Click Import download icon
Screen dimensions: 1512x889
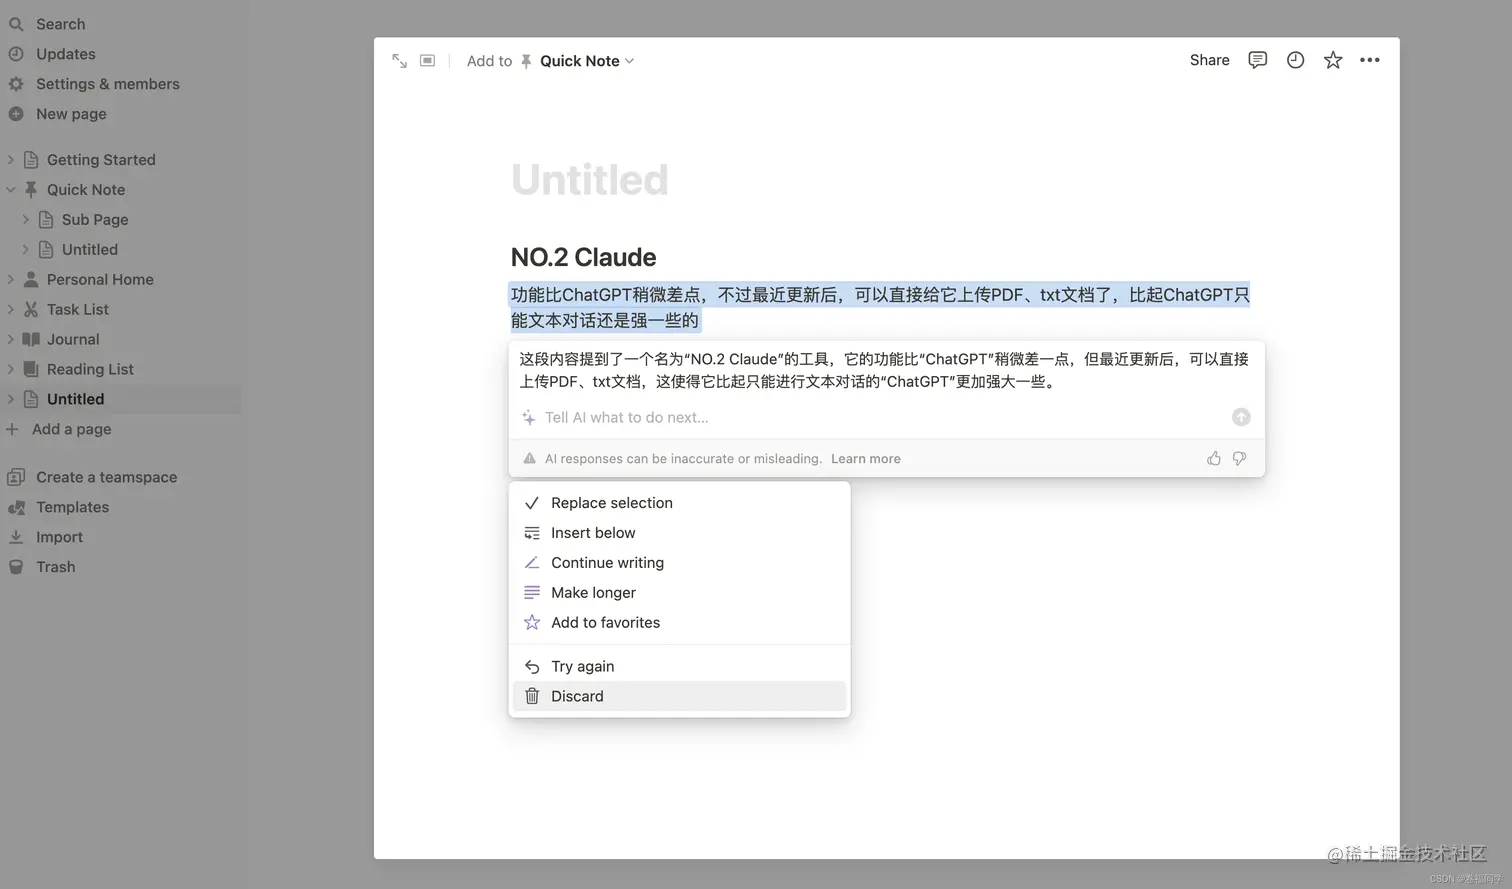(16, 538)
